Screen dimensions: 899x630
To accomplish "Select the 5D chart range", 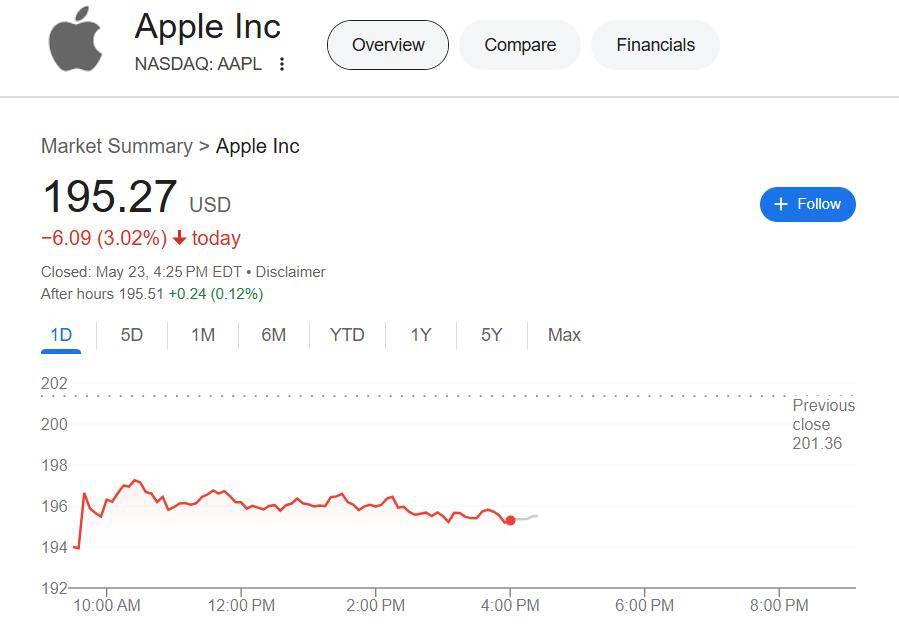I will click(x=132, y=335).
